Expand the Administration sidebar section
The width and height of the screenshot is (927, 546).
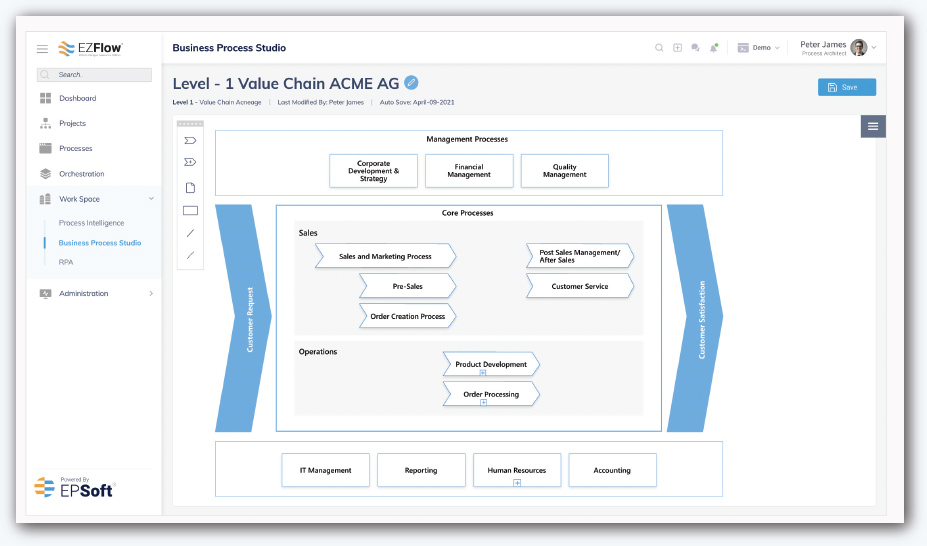(x=151, y=293)
